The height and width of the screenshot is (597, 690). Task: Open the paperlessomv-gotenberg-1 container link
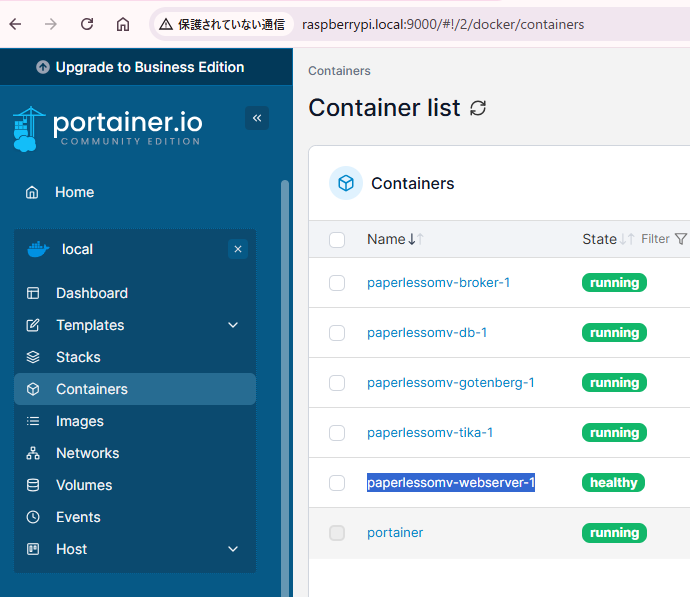point(451,383)
